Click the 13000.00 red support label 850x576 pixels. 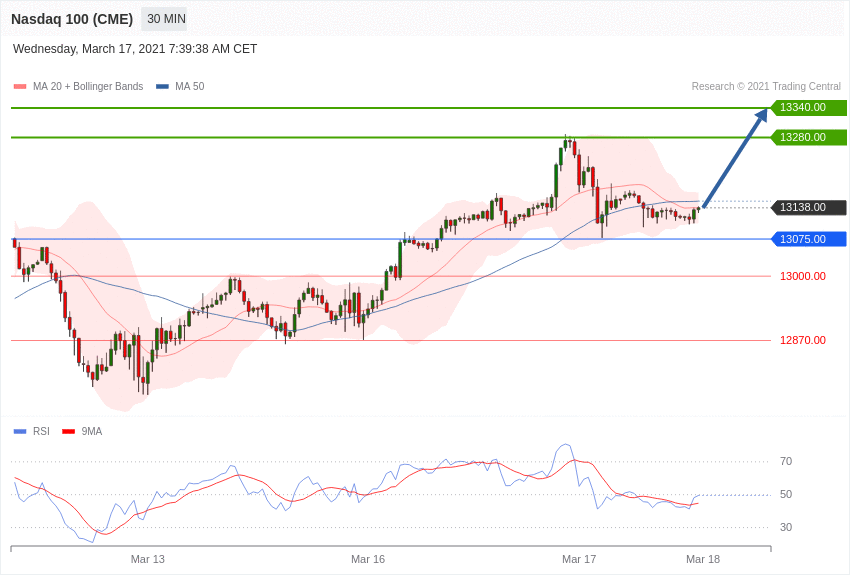tap(803, 276)
